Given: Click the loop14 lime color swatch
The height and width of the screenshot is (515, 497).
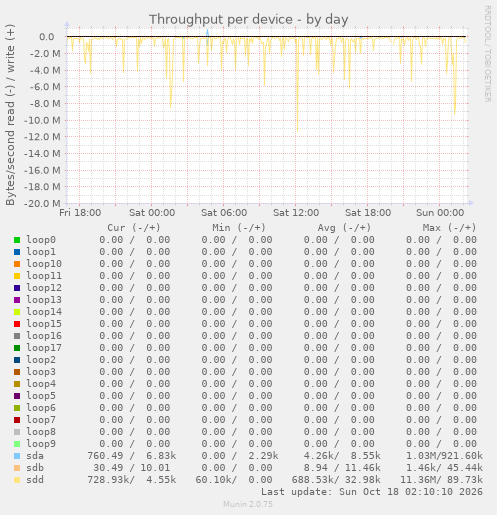Looking at the screenshot, I should pos(17,312).
